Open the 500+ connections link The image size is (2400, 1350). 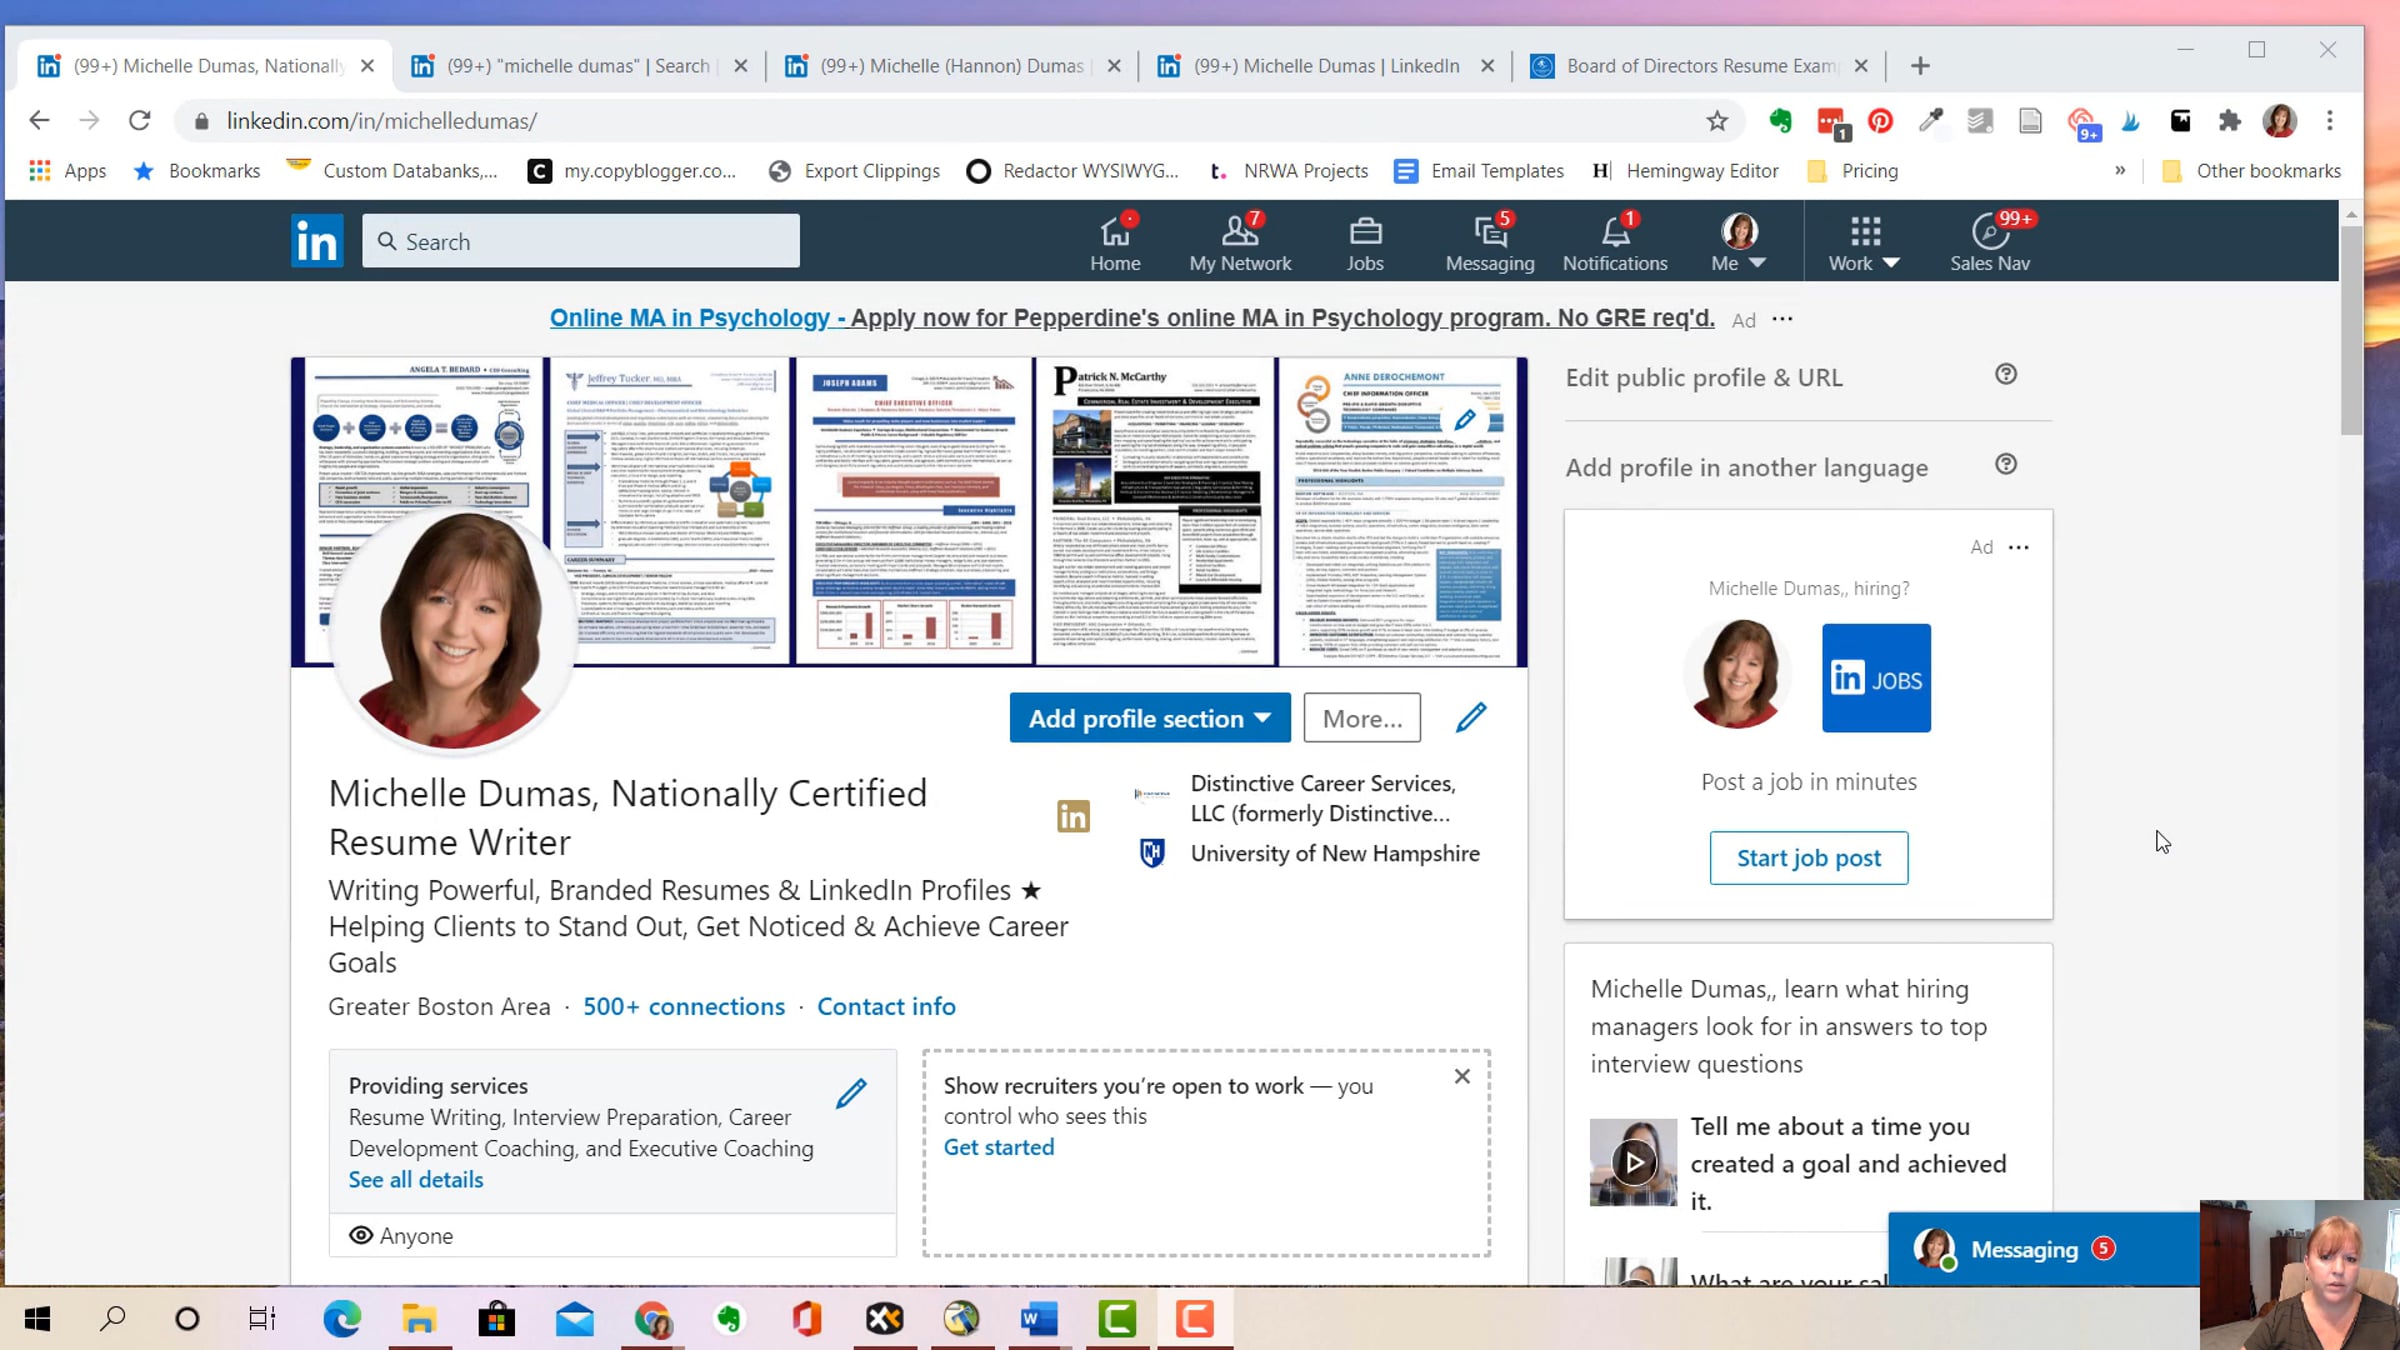(x=684, y=1006)
